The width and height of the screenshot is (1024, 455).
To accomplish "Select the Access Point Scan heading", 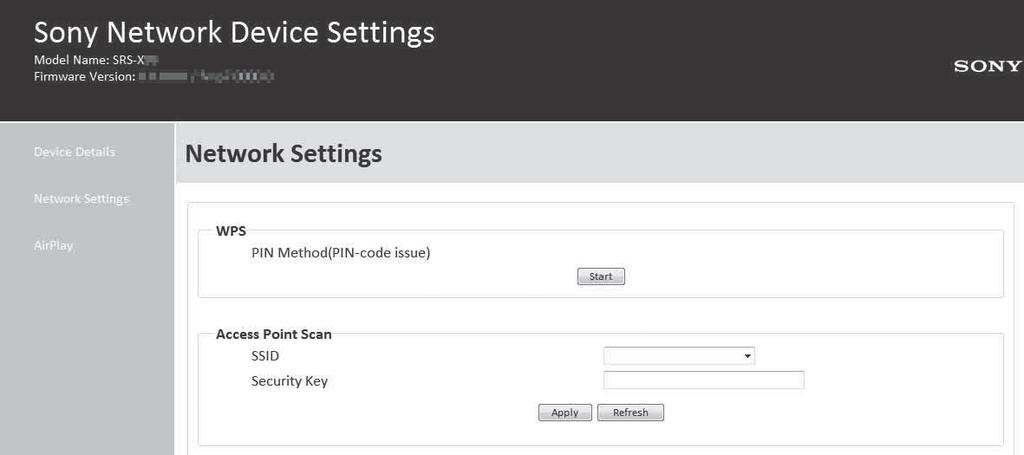I will [274, 334].
